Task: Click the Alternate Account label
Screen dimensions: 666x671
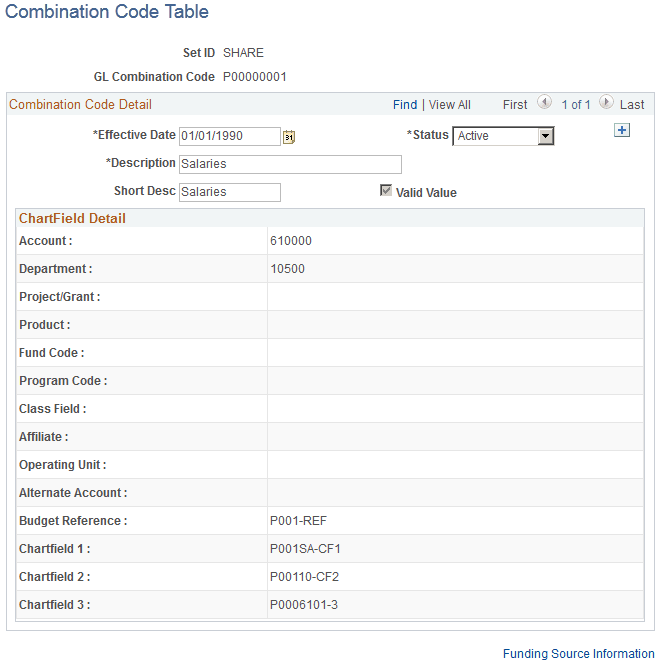Action: tap(73, 493)
